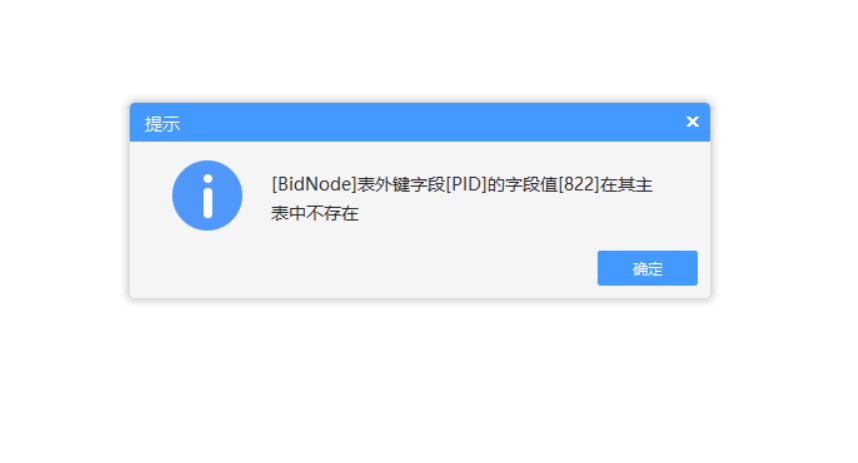The image size is (858, 463).
Task: Click gray dialog body left of 确定
Action: point(383,268)
